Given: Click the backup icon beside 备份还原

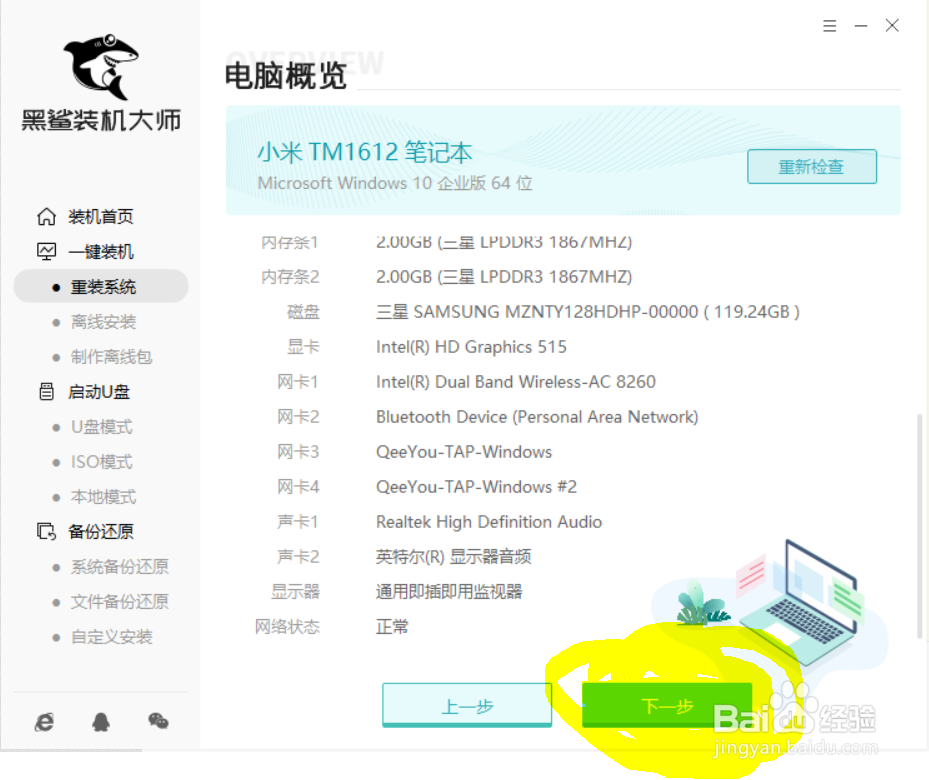Looking at the screenshot, I should [46, 531].
